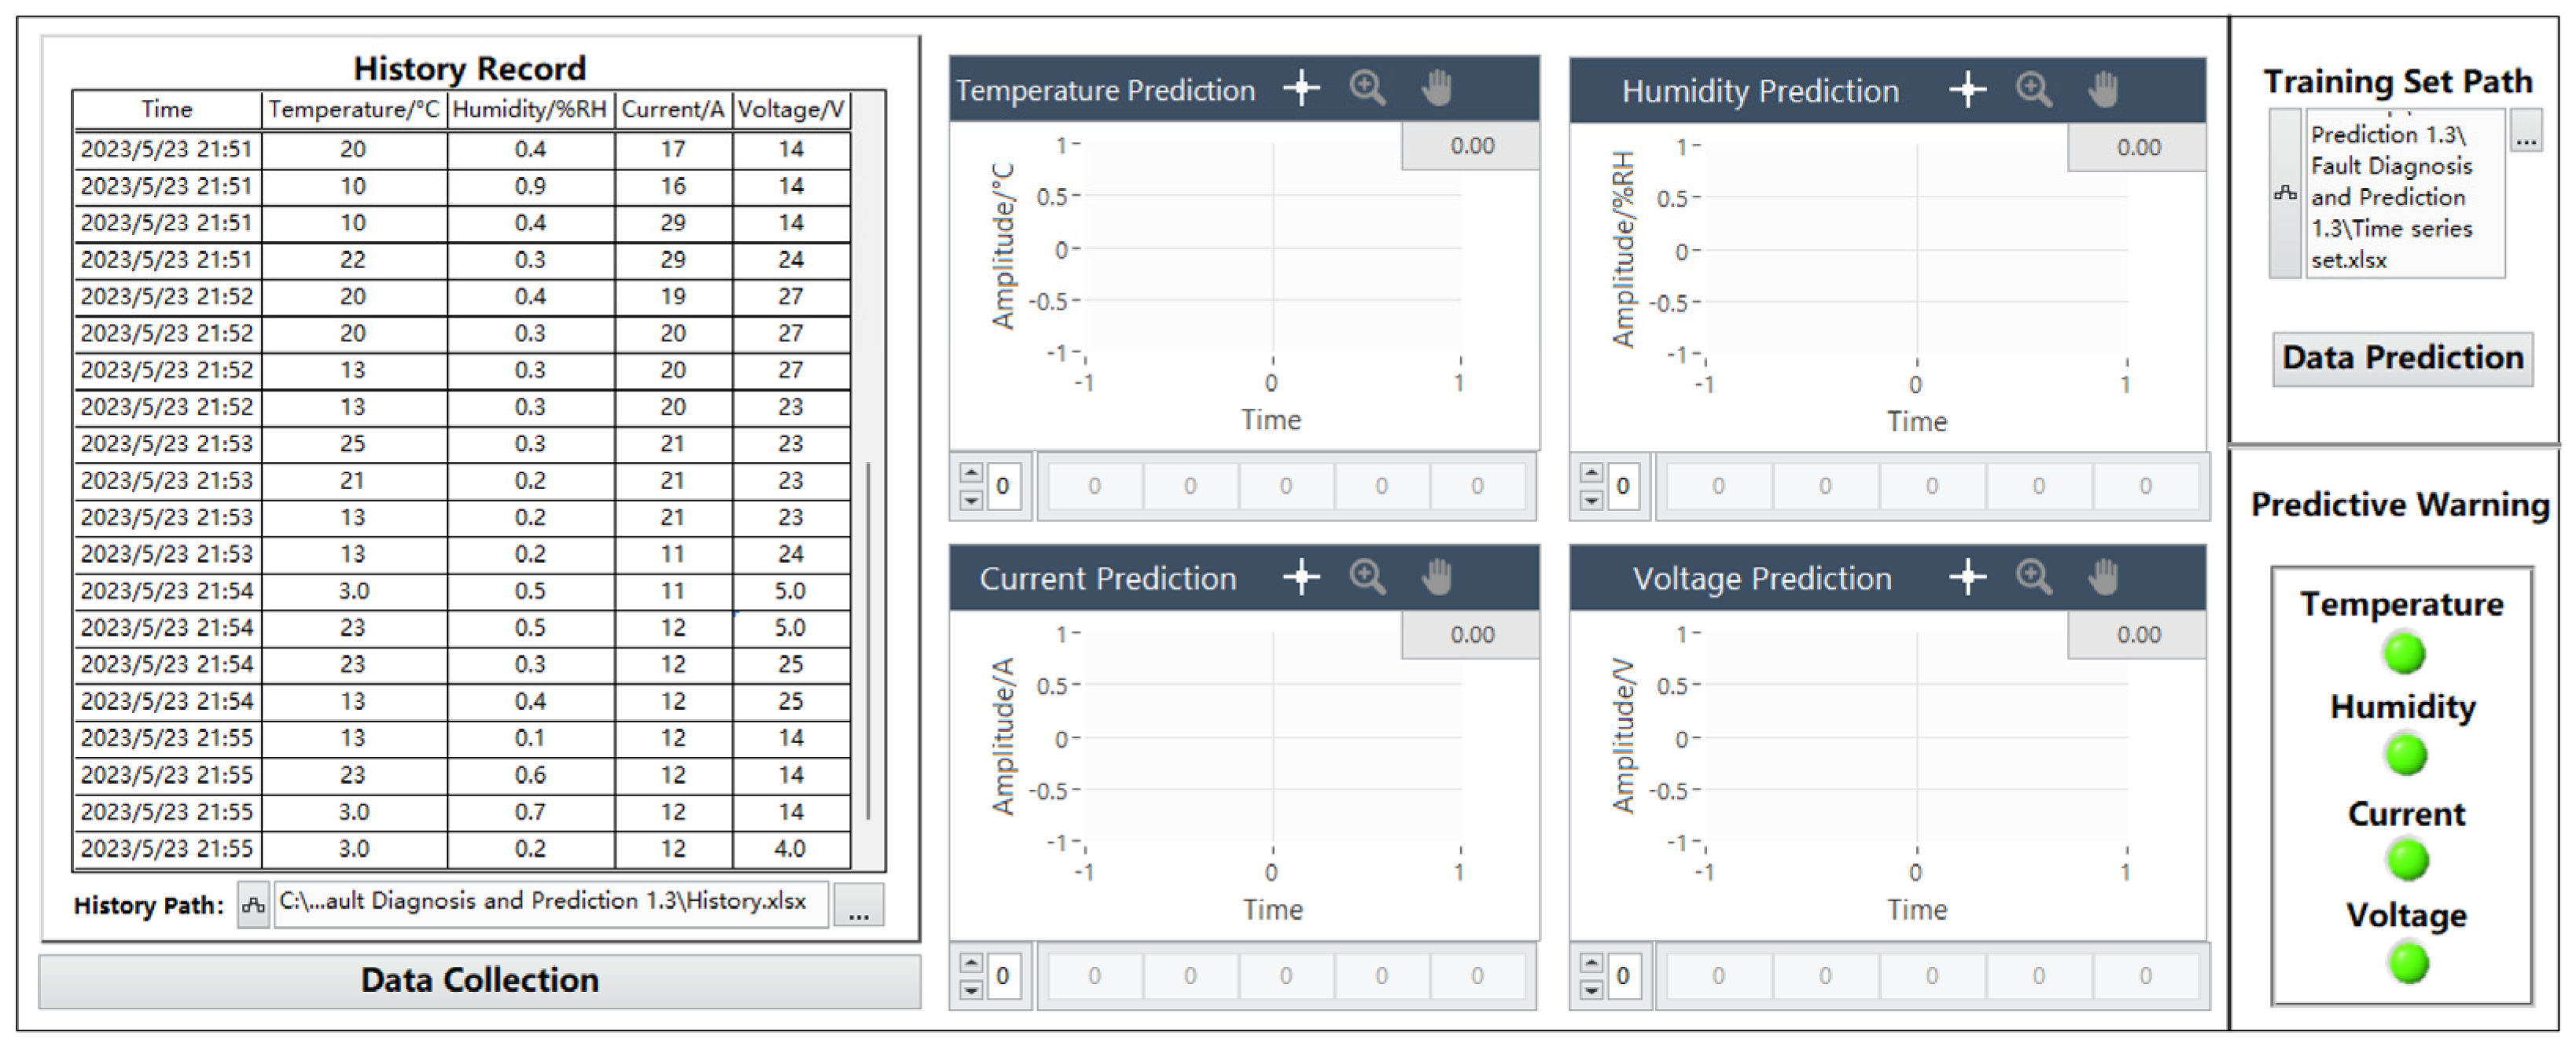This screenshot has height=1047, width=2576.
Task: Browse for the Training Set Path file
Action: pyautogui.click(x=2526, y=137)
